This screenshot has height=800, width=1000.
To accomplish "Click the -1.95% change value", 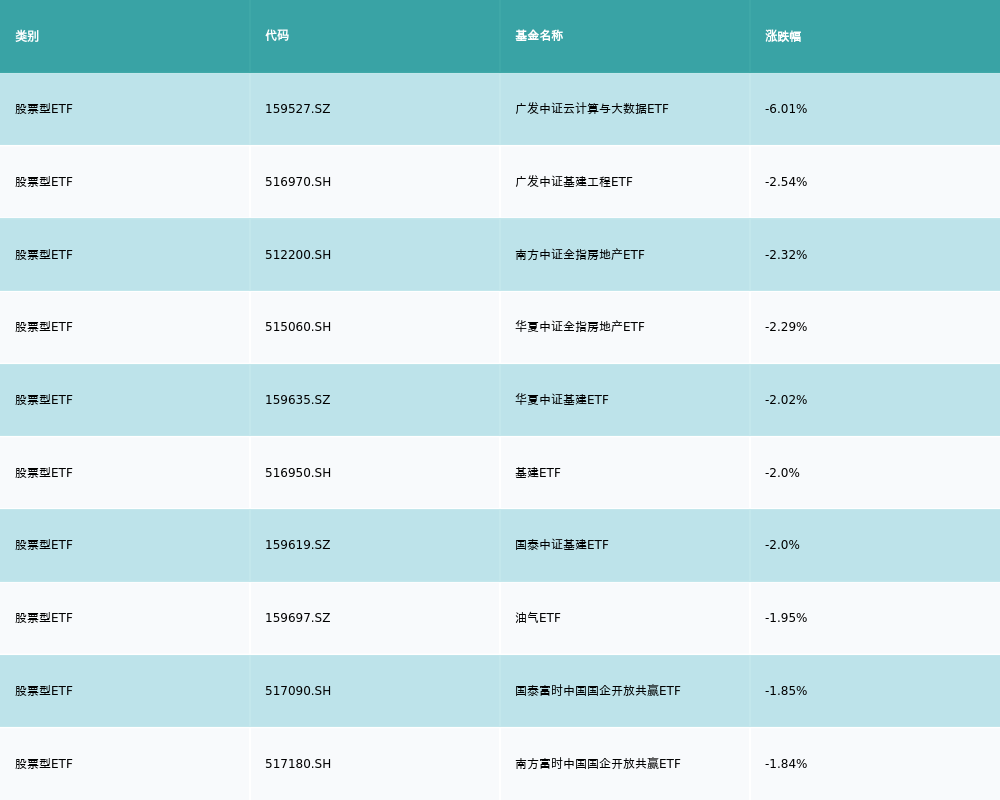I will click(786, 618).
